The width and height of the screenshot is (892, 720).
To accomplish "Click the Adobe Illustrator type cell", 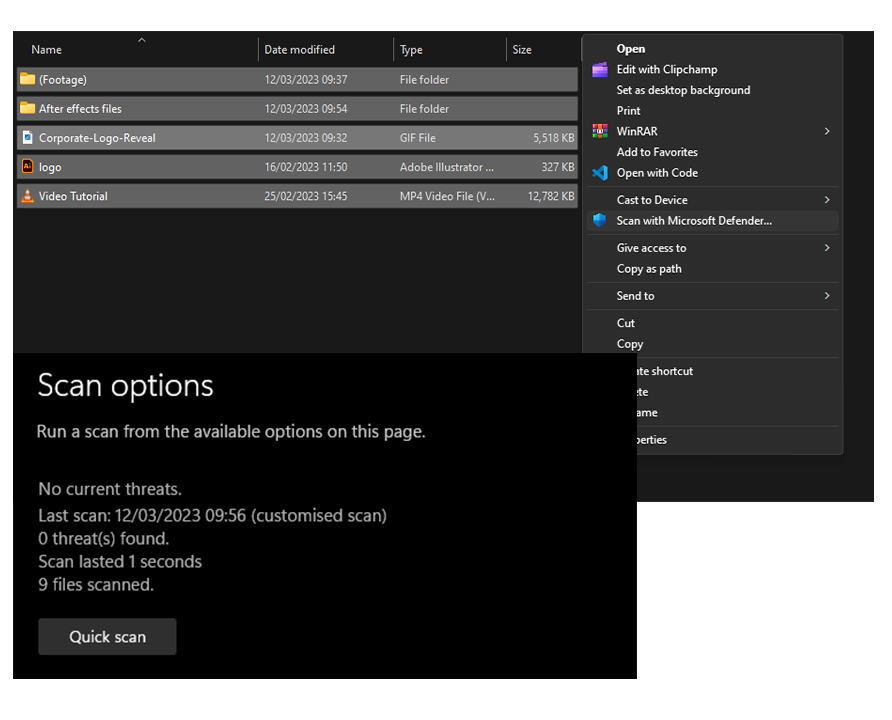I will pyautogui.click(x=447, y=167).
